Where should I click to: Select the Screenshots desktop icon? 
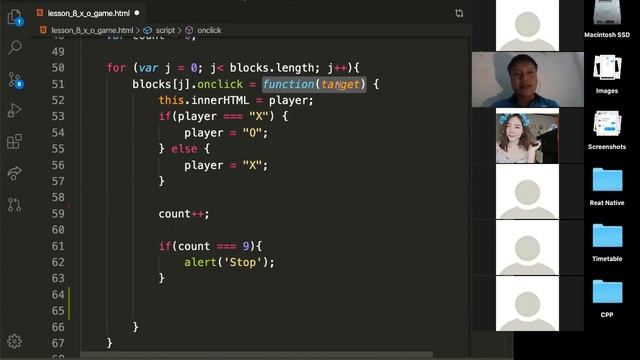click(607, 130)
